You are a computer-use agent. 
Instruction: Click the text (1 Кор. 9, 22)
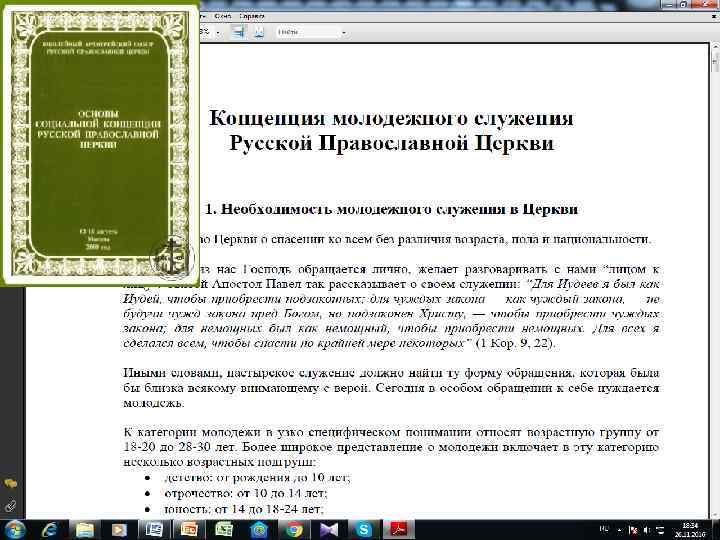click(x=515, y=343)
